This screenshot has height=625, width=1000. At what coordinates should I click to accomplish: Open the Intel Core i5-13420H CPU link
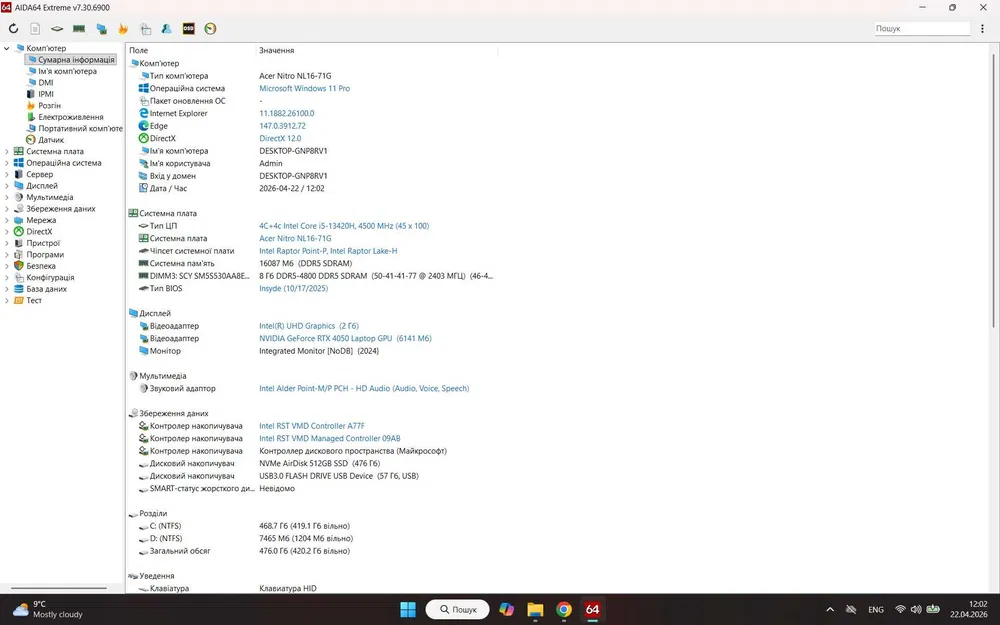344,226
